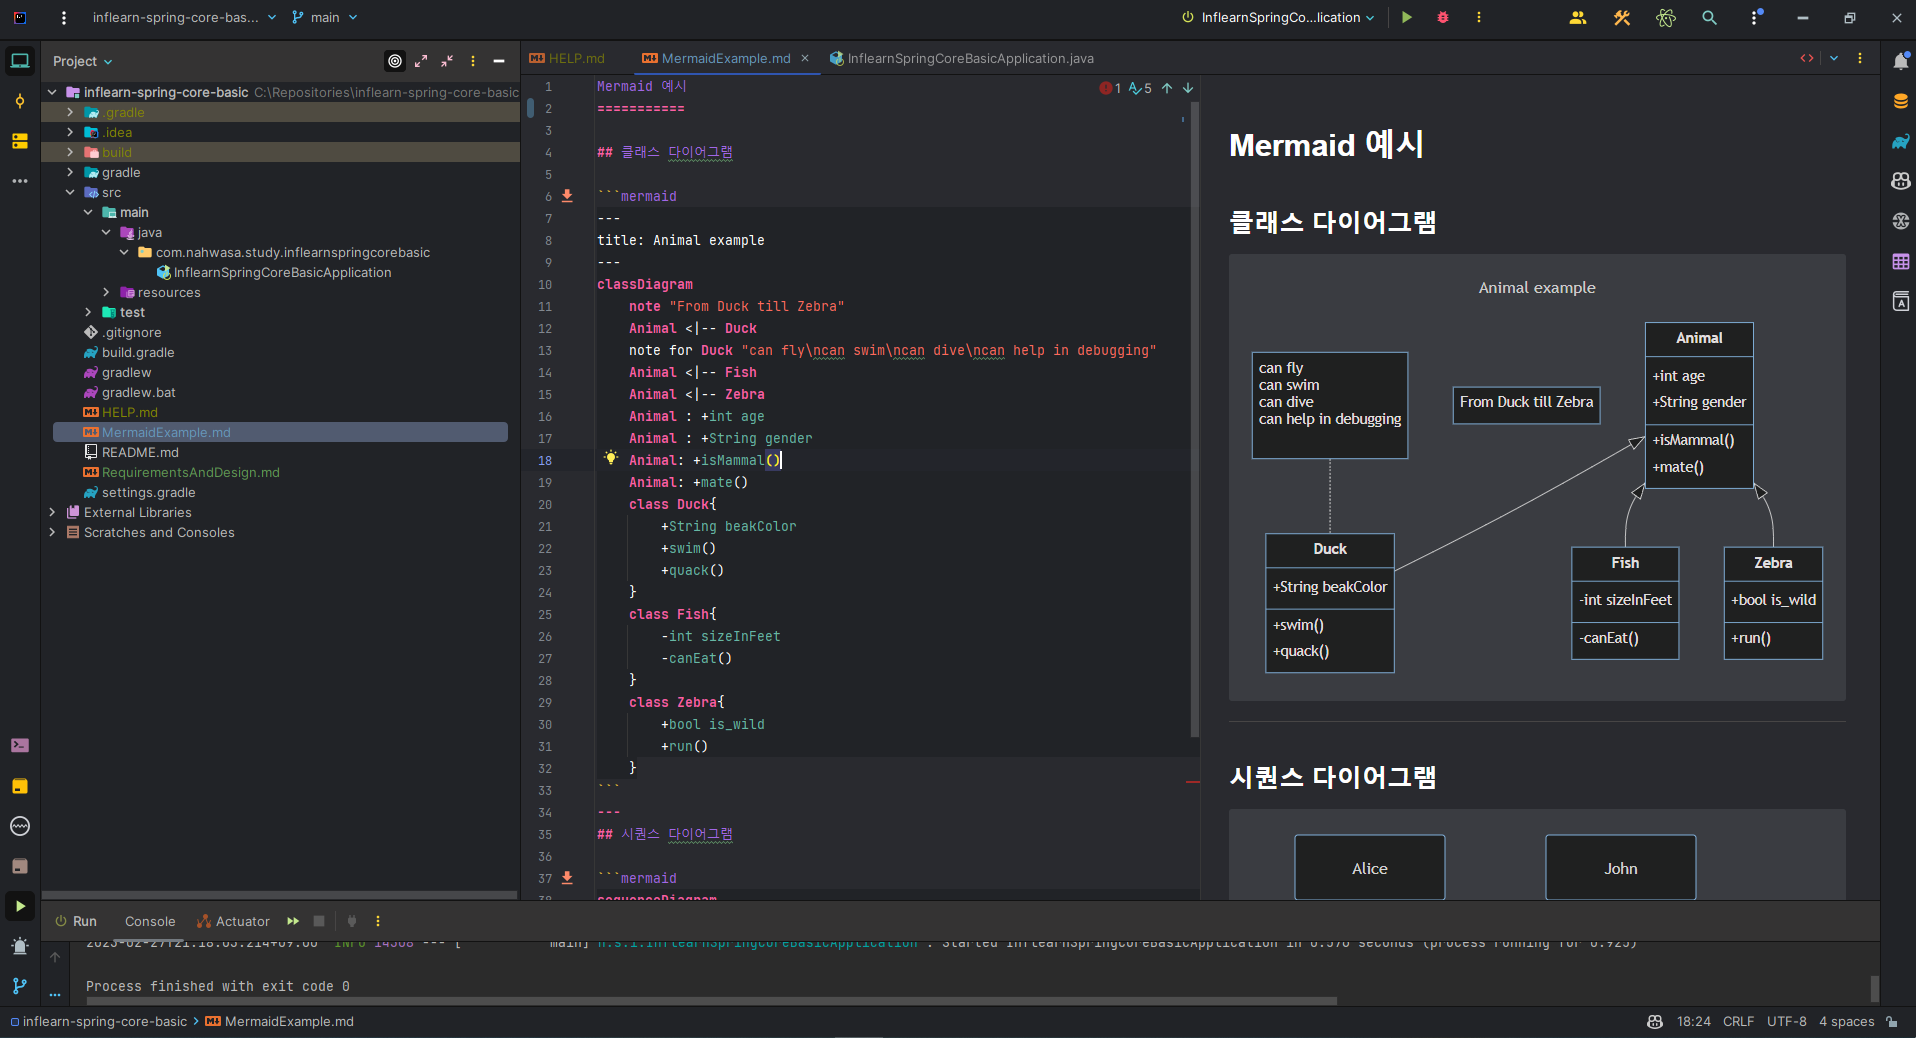Rerun the application in Run toolbar

[293, 921]
